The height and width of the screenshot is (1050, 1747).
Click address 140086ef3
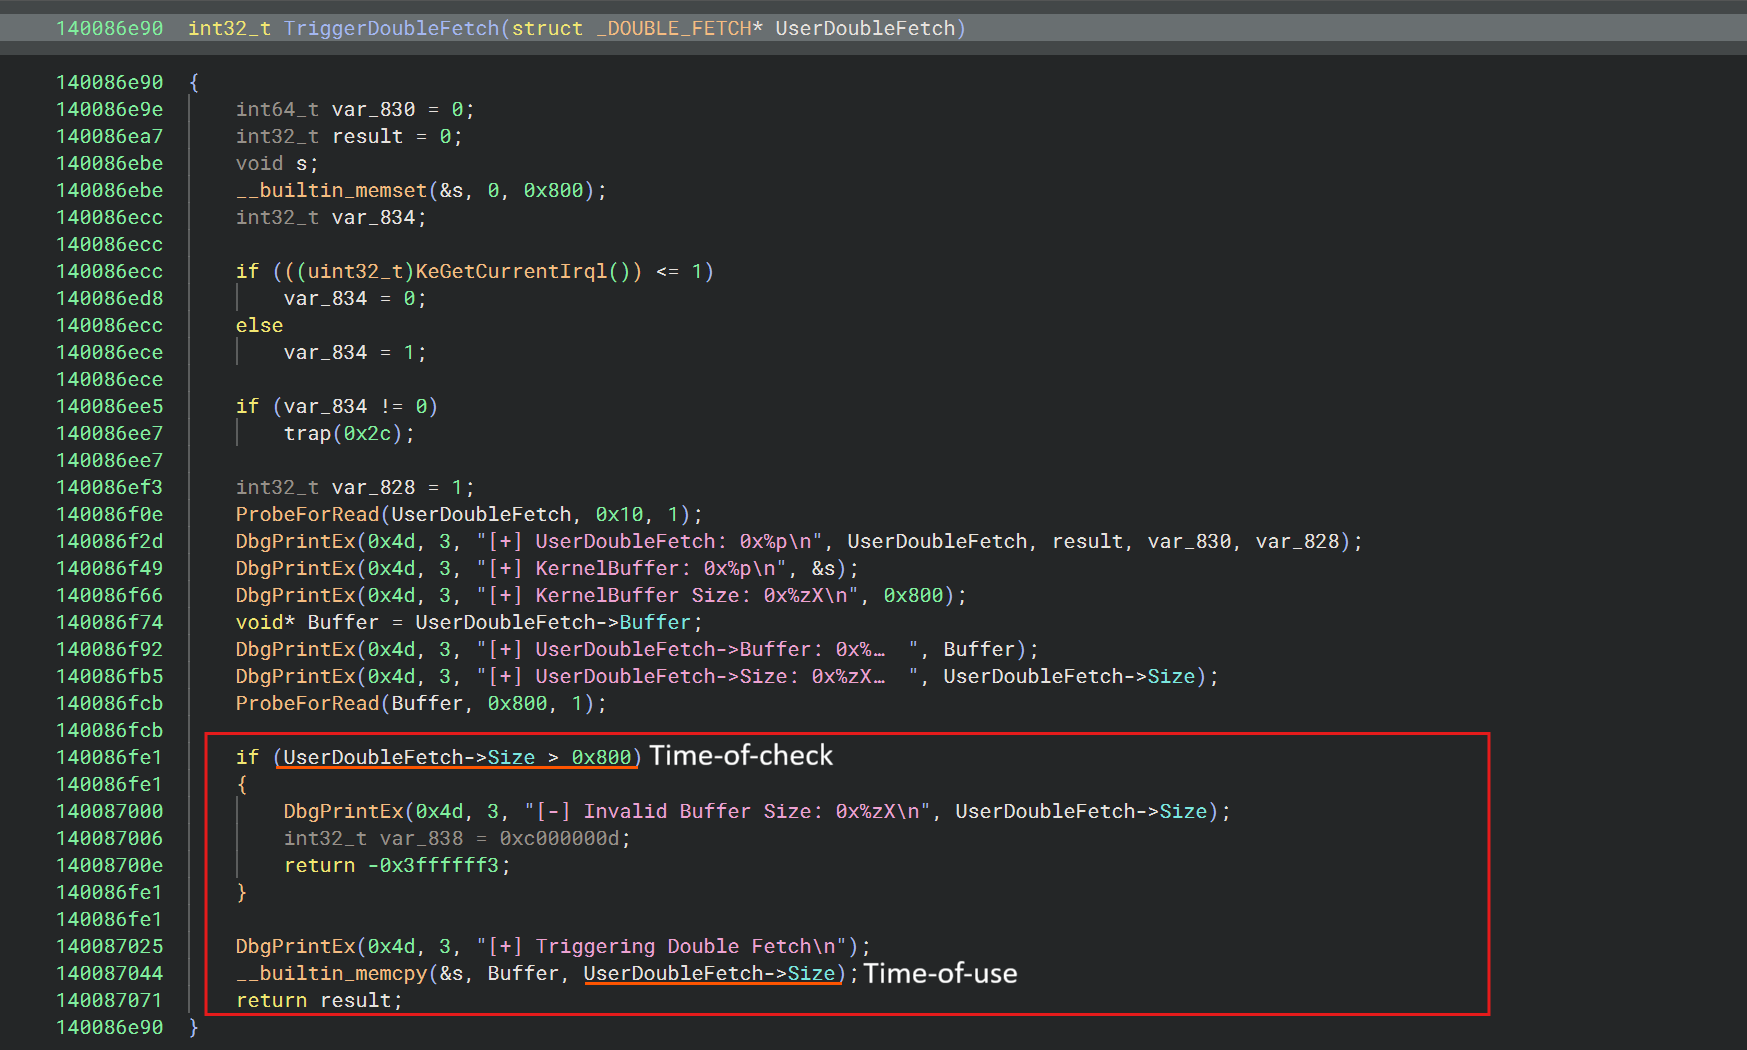tap(109, 487)
